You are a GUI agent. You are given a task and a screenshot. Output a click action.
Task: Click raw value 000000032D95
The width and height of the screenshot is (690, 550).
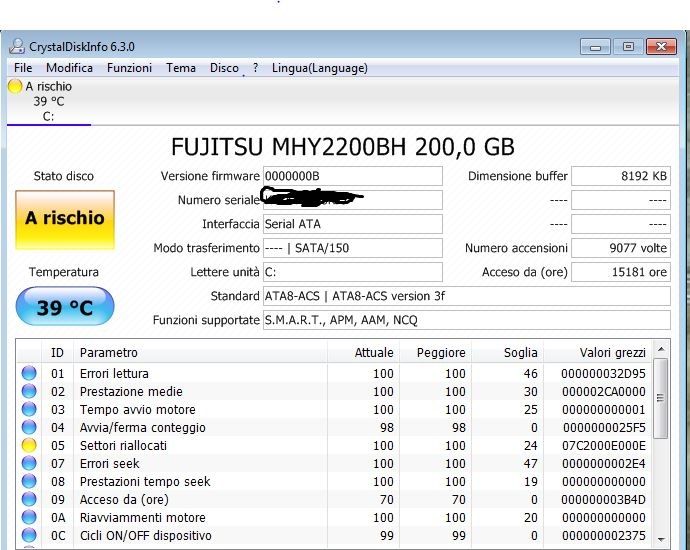(x=603, y=374)
